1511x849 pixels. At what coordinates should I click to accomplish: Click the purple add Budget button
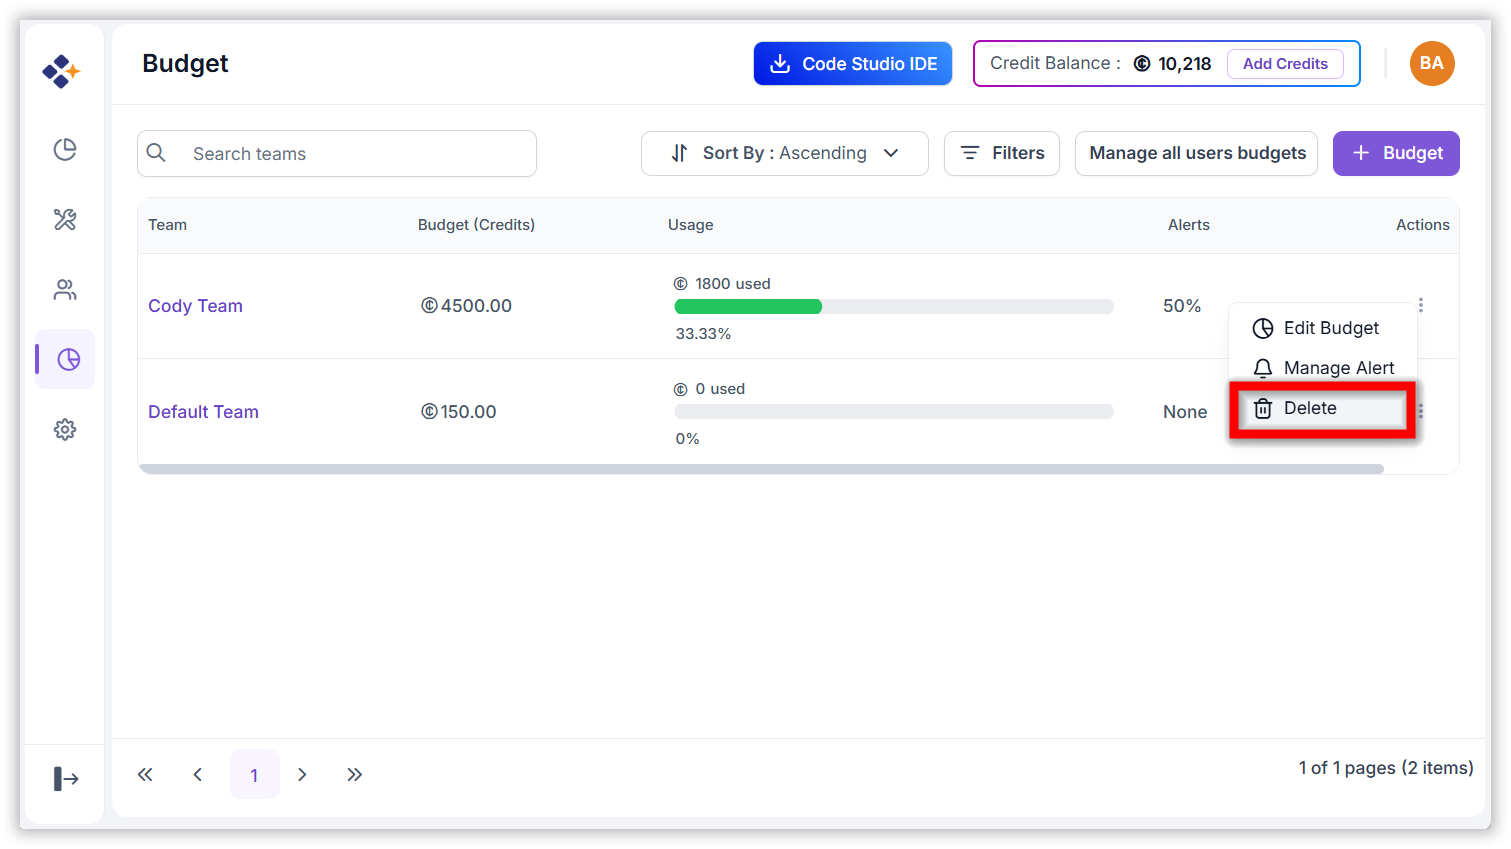click(1396, 153)
